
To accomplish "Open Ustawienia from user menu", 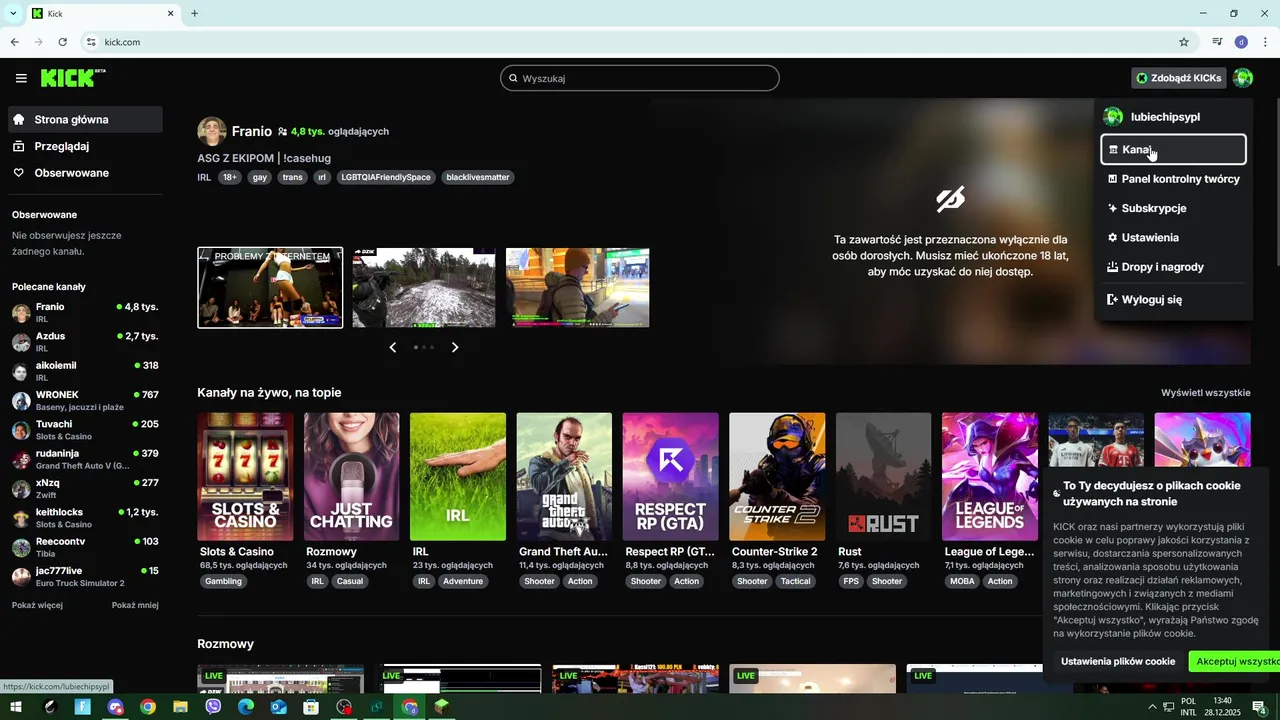I will point(1173,238).
